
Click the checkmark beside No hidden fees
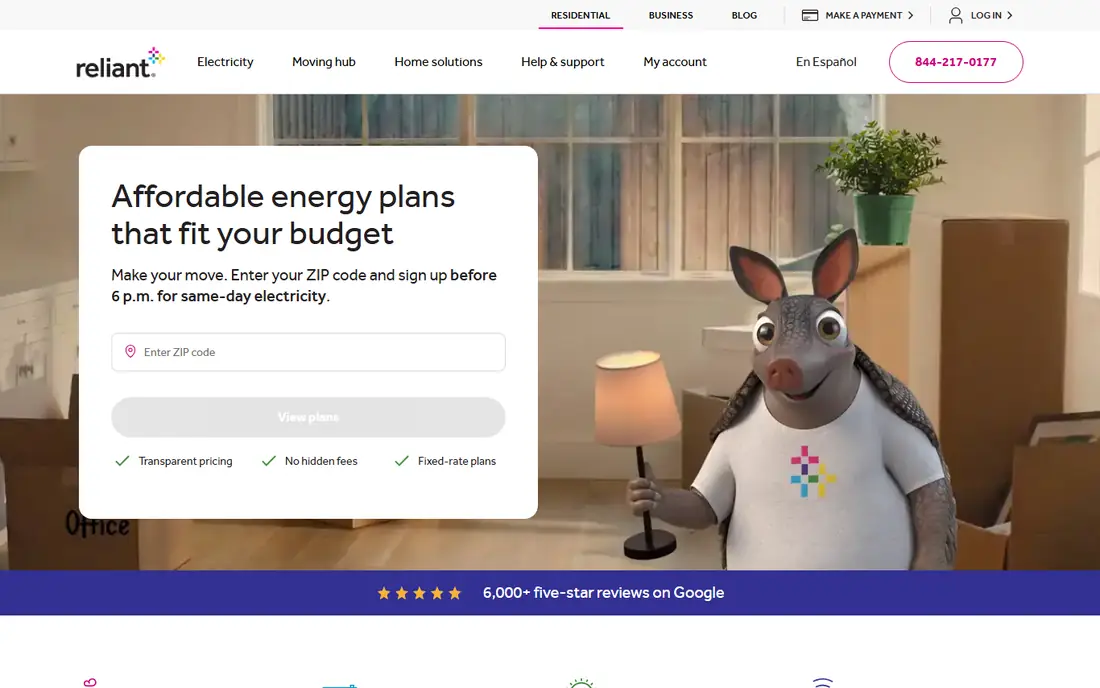pos(269,461)
